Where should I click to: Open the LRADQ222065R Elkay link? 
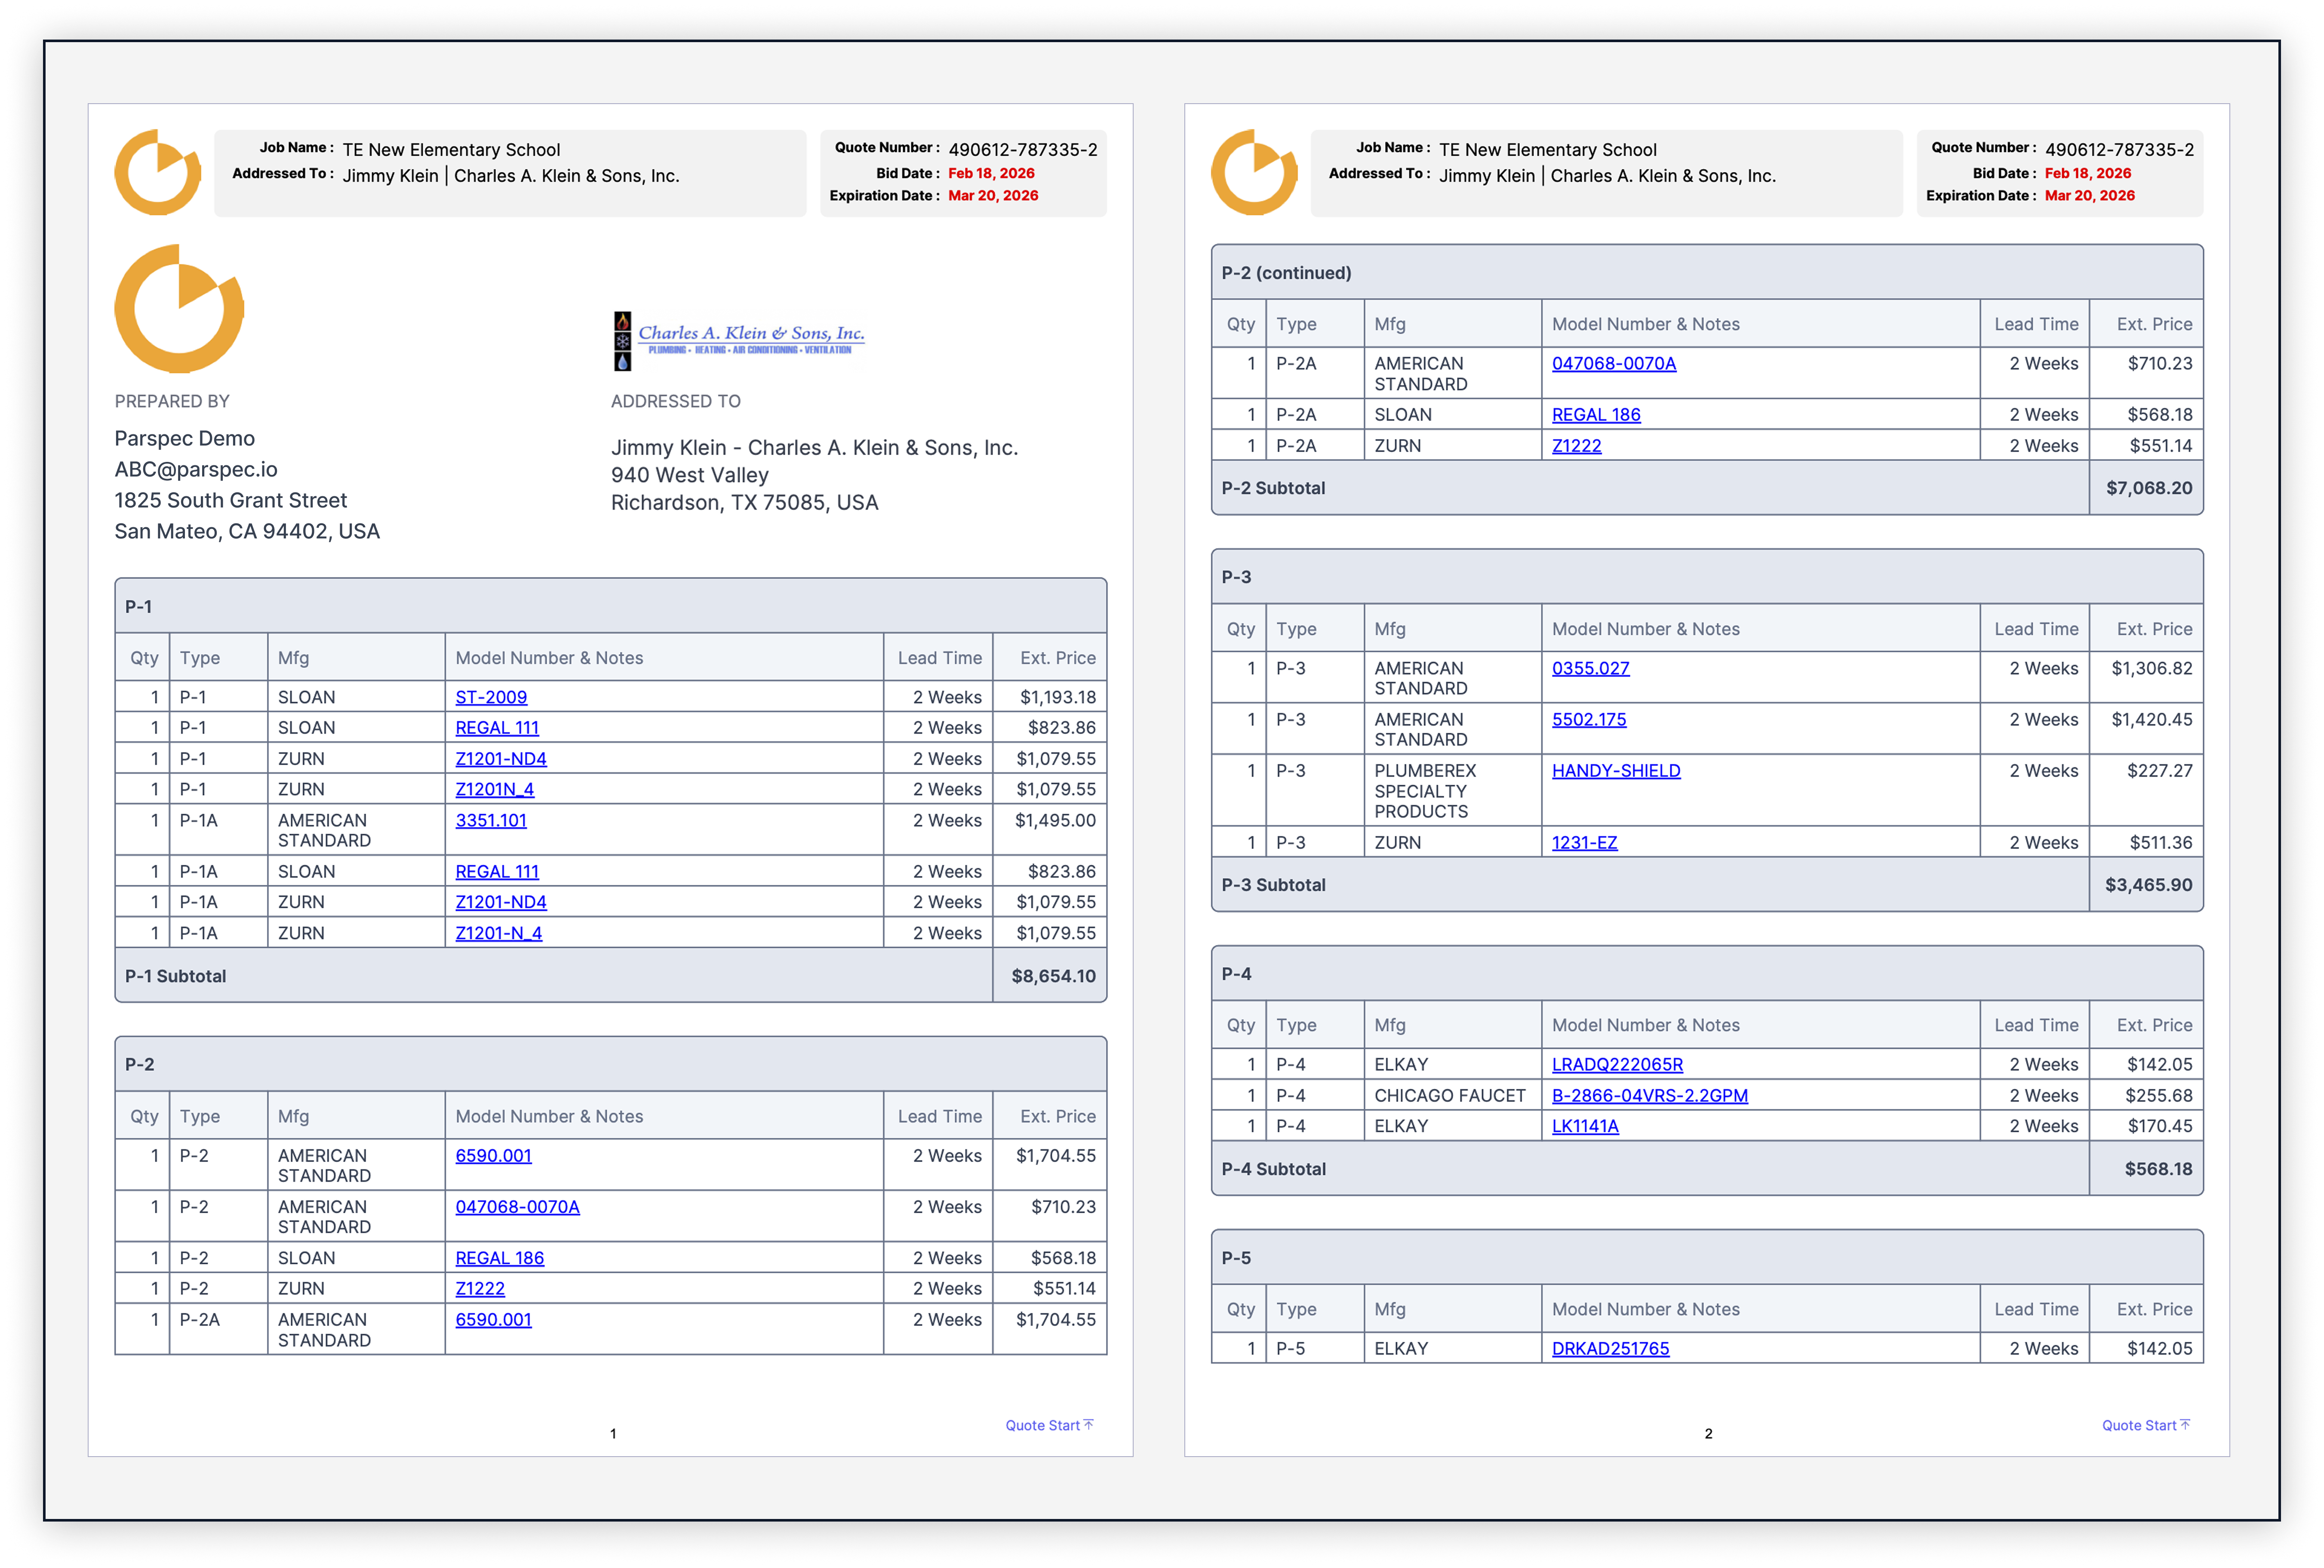click(1618, 1065)
